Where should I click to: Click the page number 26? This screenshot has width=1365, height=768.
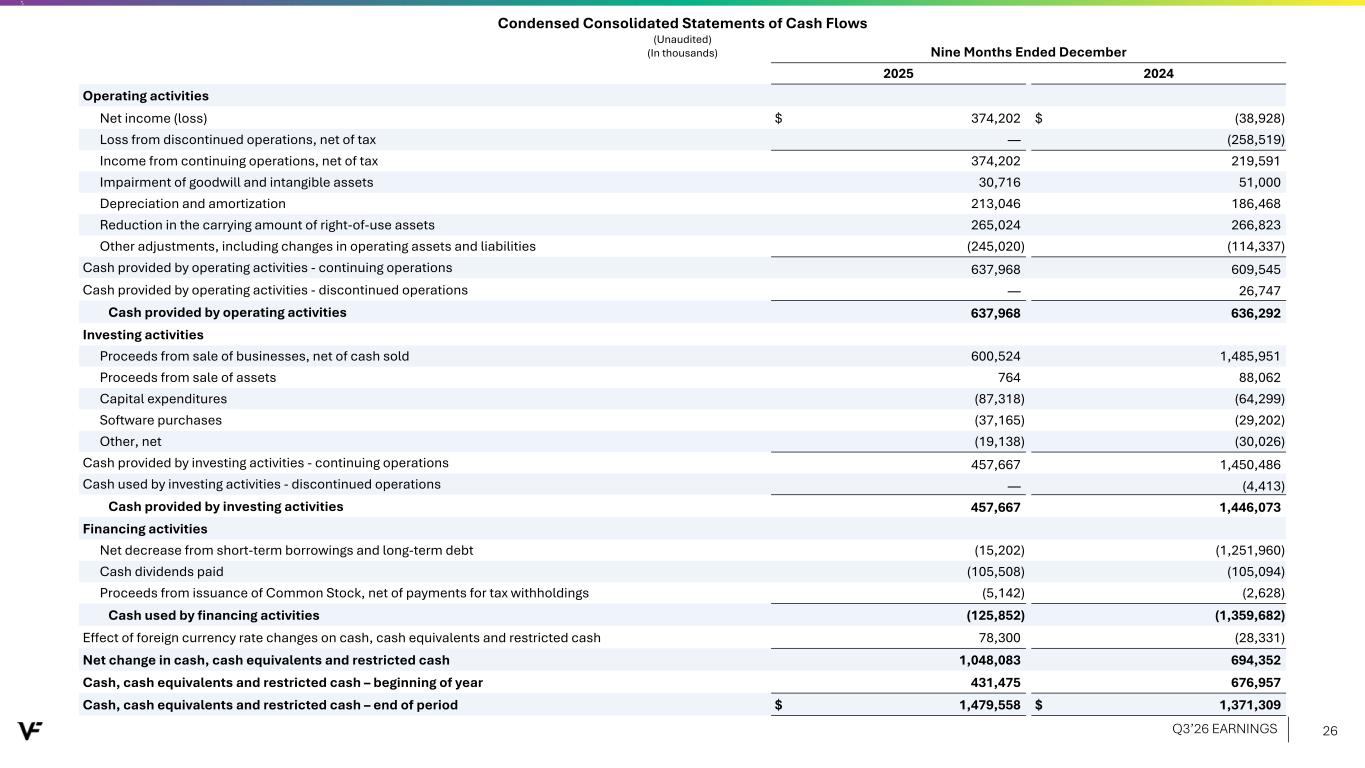[x=1330, y=731]
